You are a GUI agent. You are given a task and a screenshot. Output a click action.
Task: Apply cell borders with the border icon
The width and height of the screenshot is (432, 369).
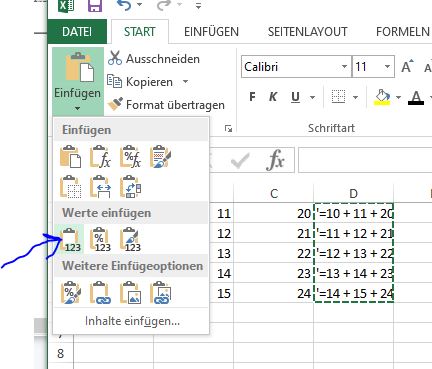338,97
